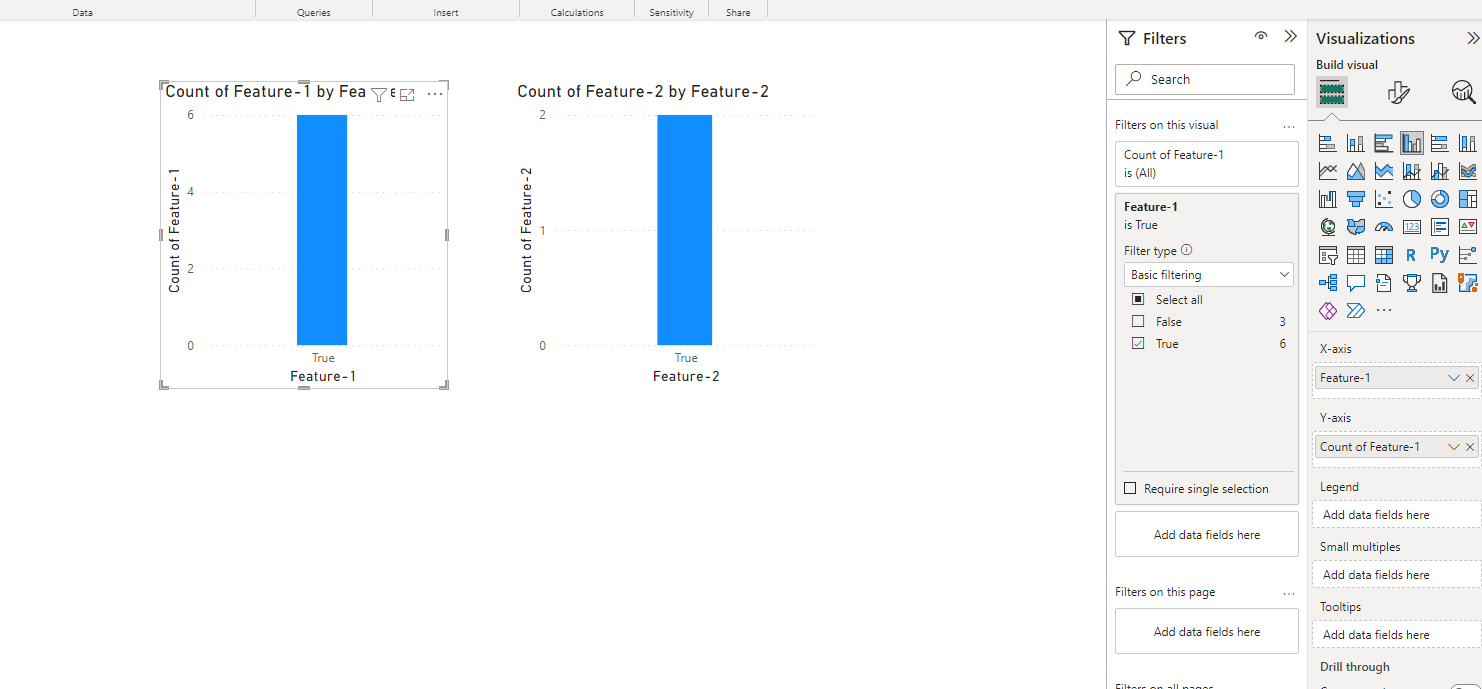Toggle Filters pane visibility eye icon

1261,36
